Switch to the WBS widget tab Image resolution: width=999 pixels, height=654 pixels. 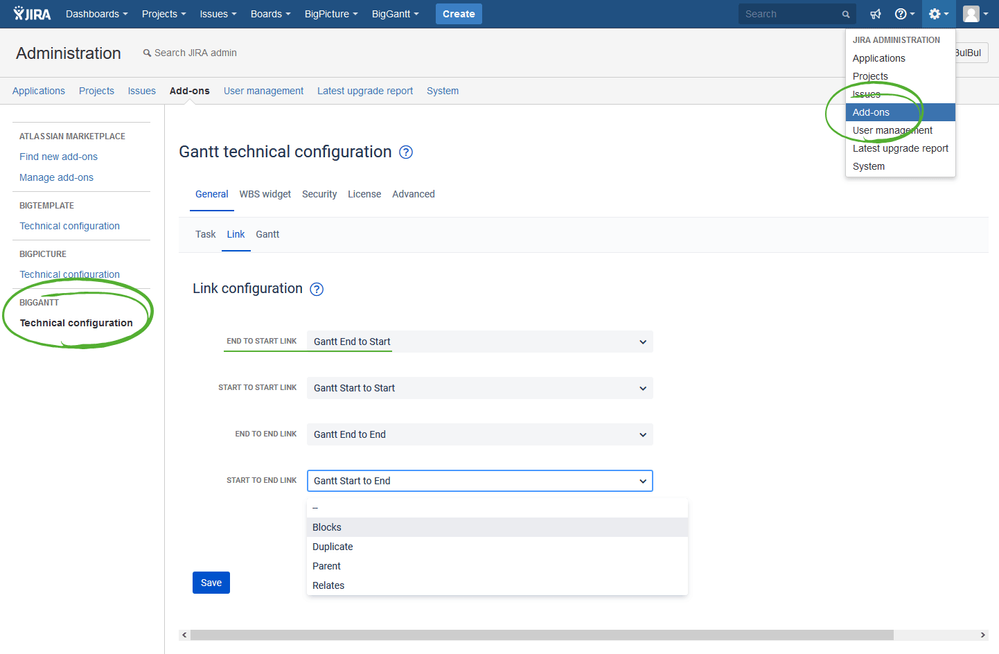[x=265, y=194]
